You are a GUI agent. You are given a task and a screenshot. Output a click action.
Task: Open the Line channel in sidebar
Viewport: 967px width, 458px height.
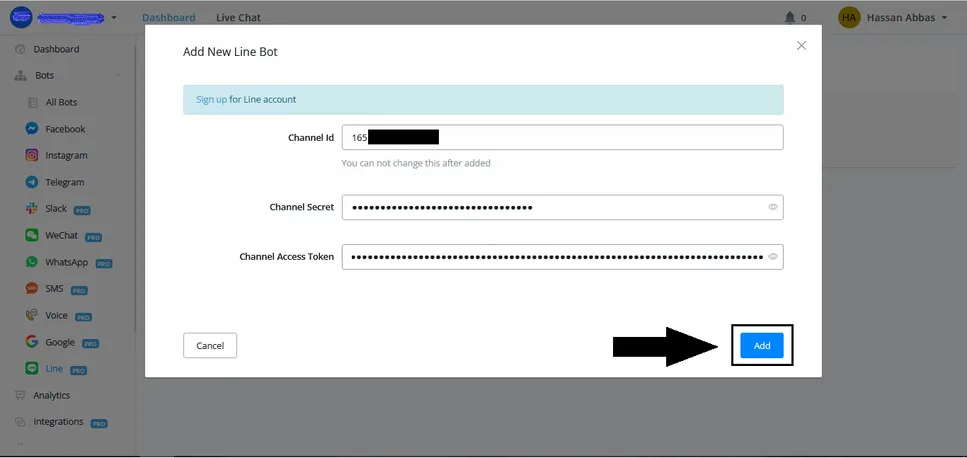(56, 369)
